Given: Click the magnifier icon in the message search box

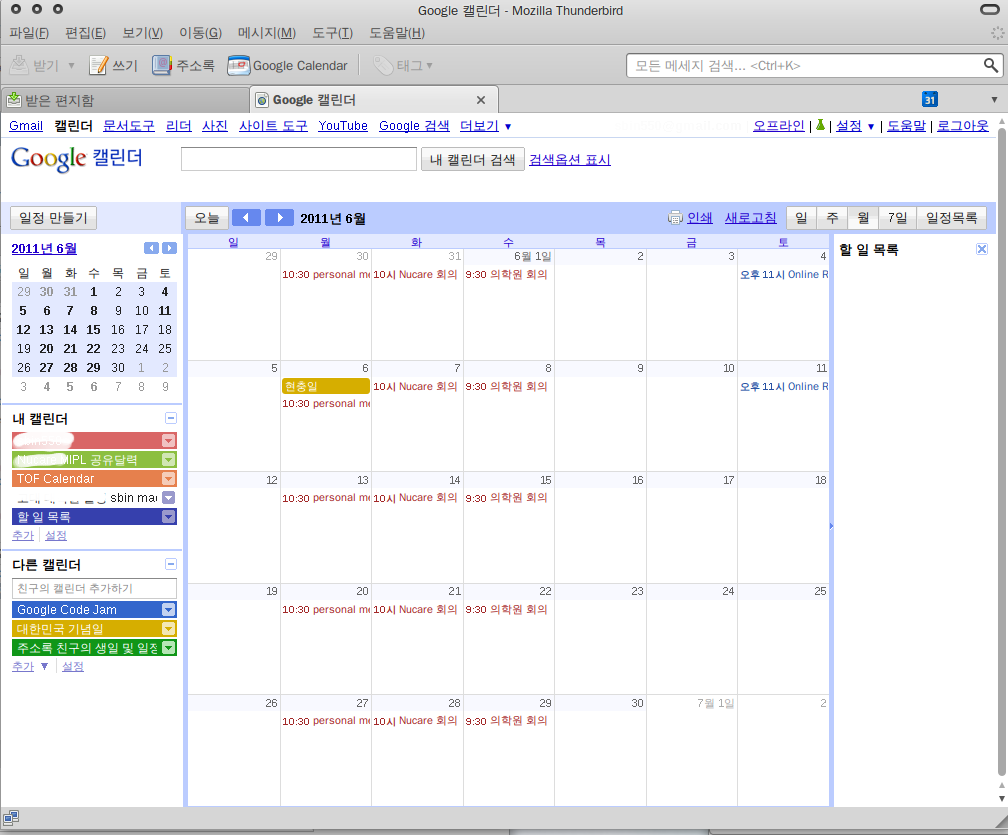Looking at the screenshot, I should point(991,65).
